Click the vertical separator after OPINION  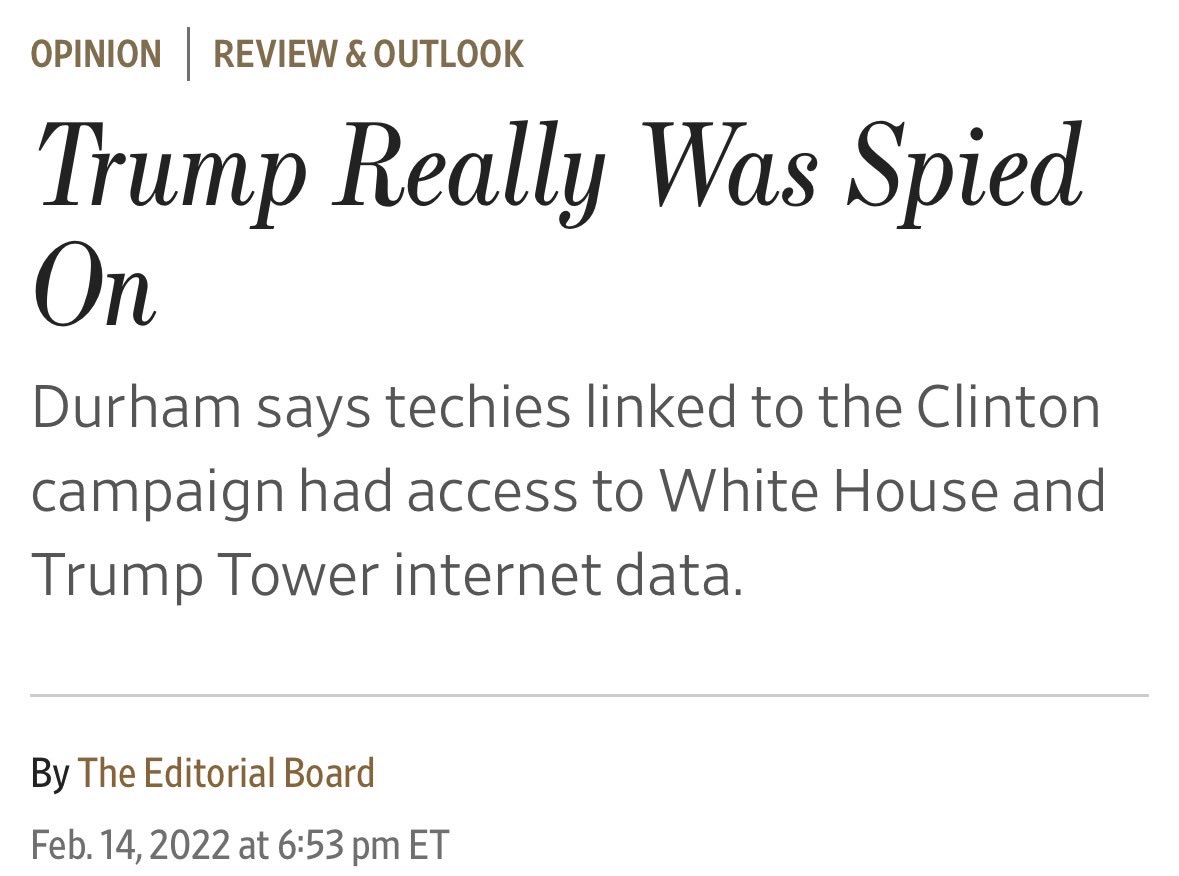click(x=188, y=54)
